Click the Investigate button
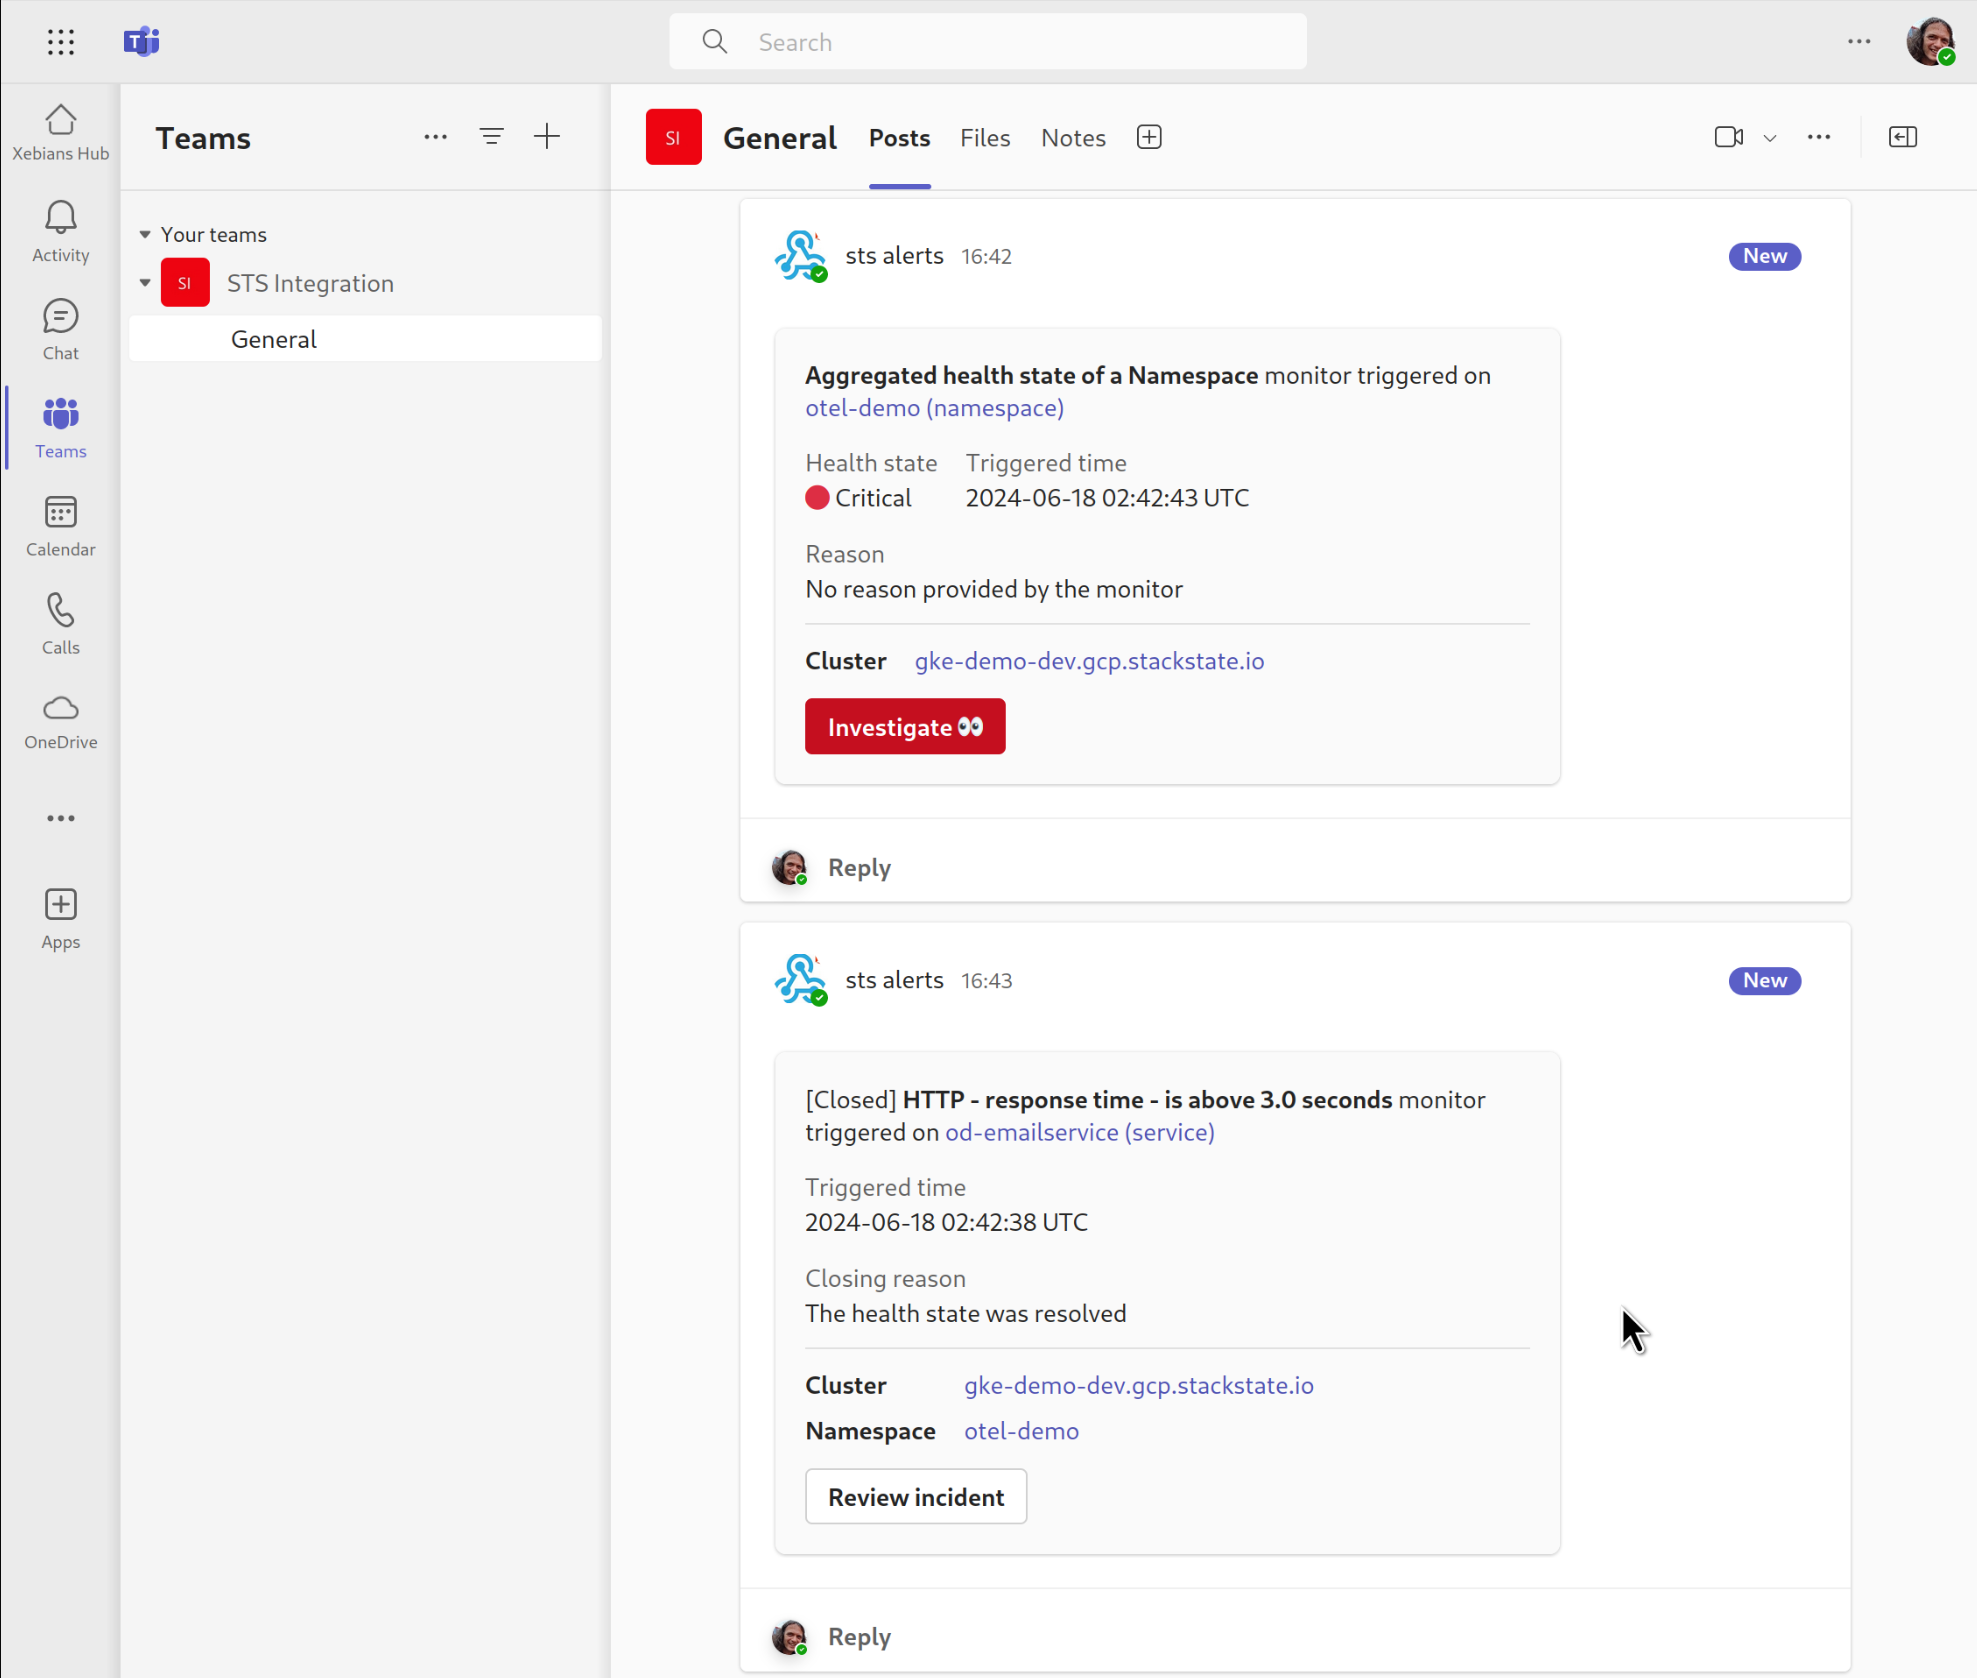 coord(904,726)
